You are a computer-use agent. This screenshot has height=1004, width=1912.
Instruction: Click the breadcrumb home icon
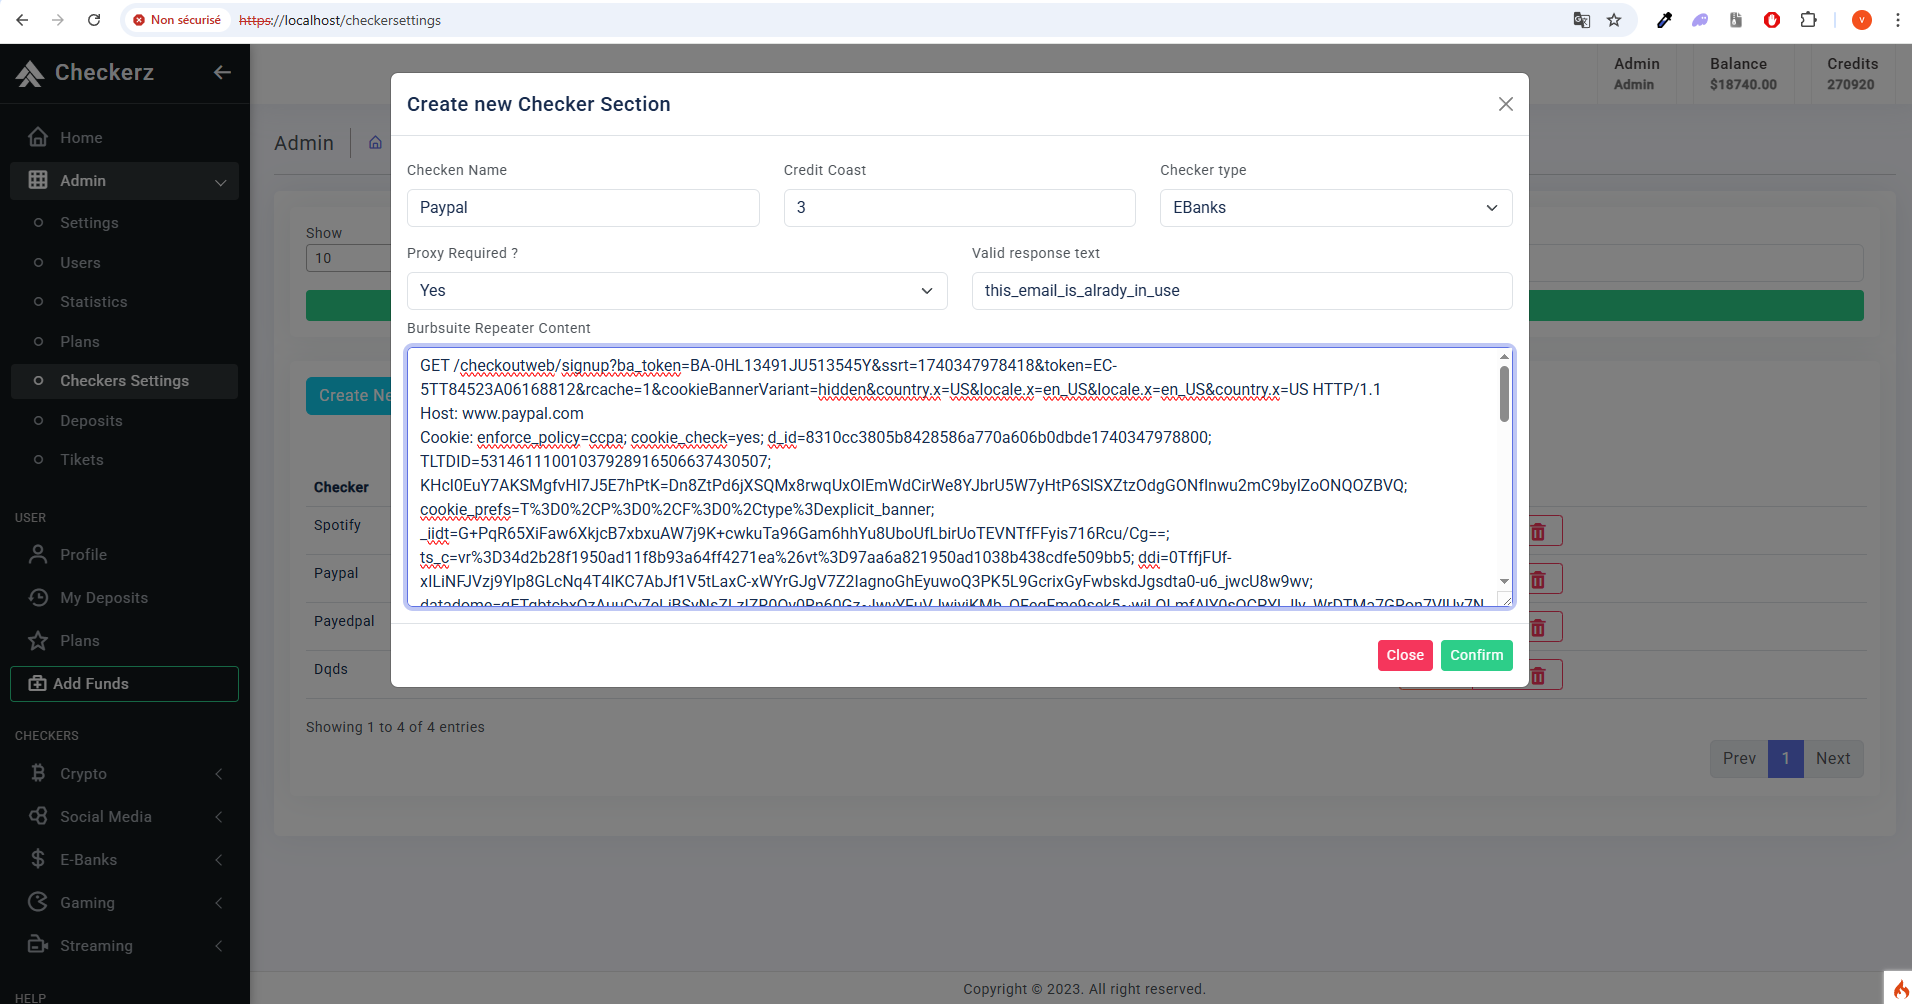[375, 143]
